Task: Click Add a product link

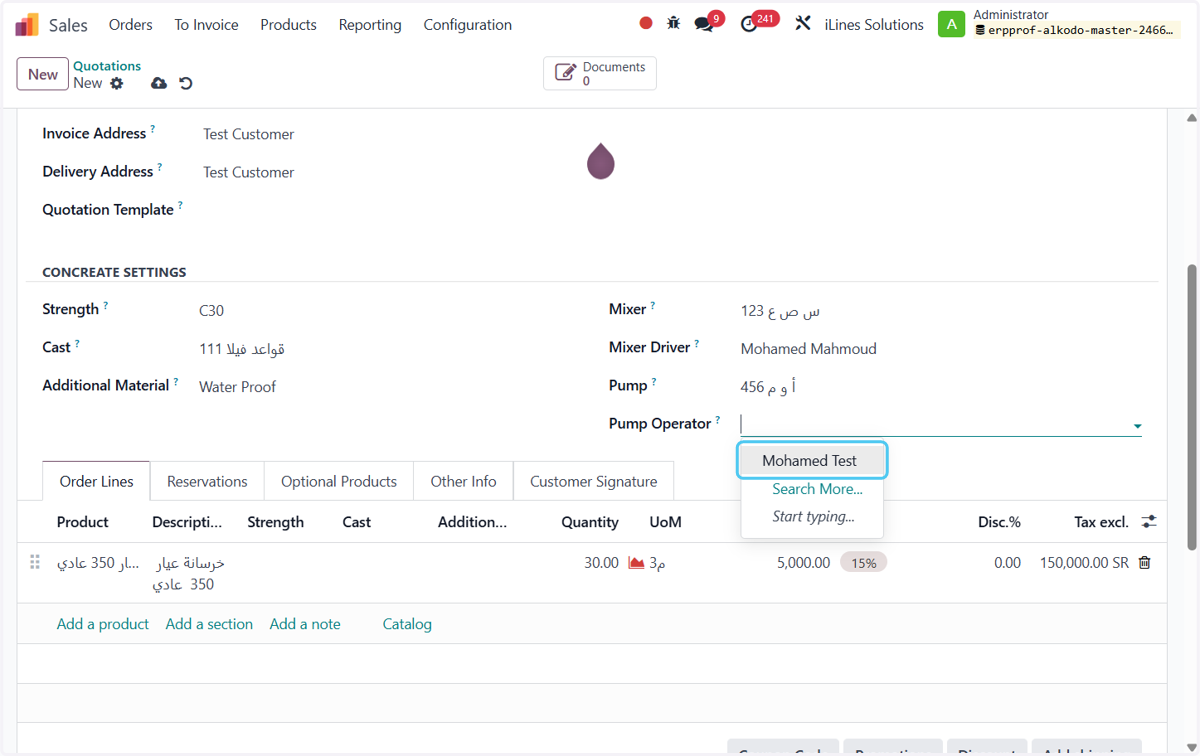Action: [x=103, y=624]
